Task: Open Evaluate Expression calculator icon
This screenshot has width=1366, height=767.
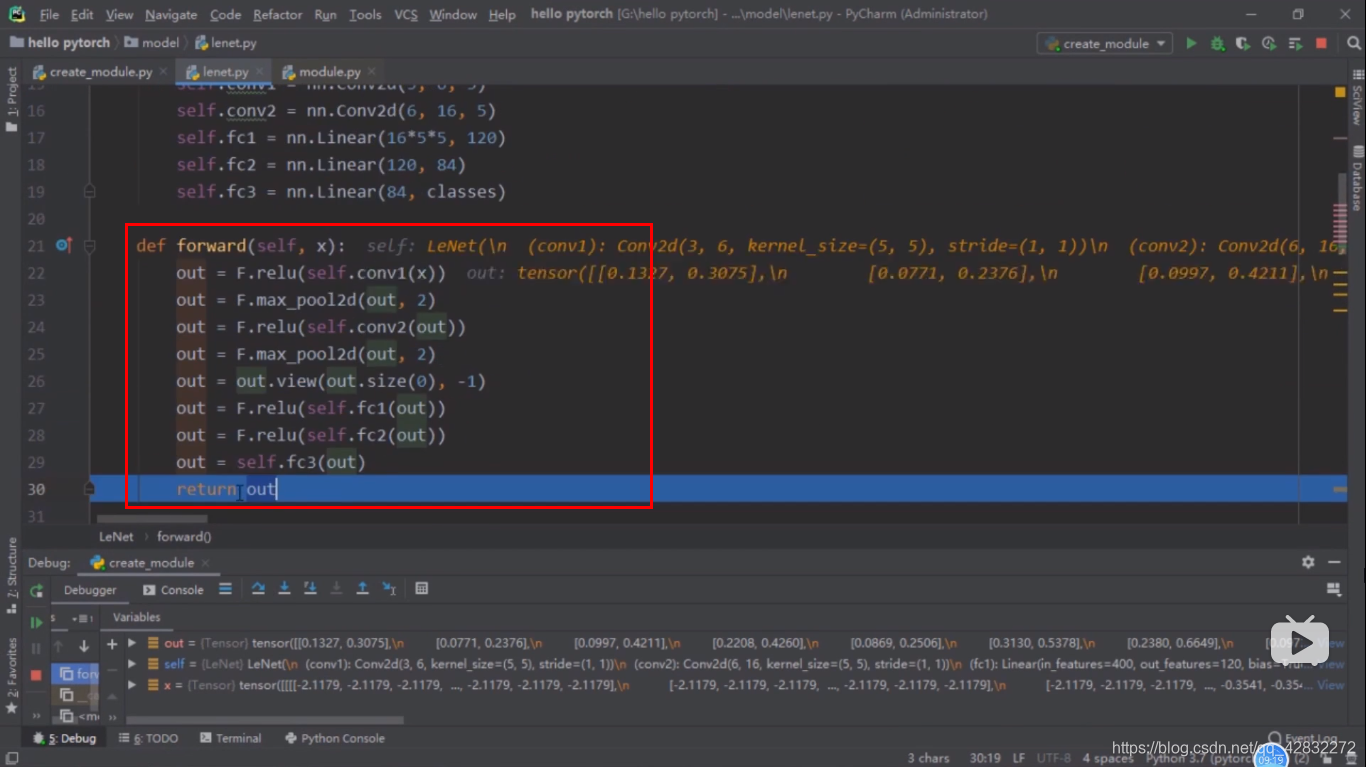Action: pos(422,589)
